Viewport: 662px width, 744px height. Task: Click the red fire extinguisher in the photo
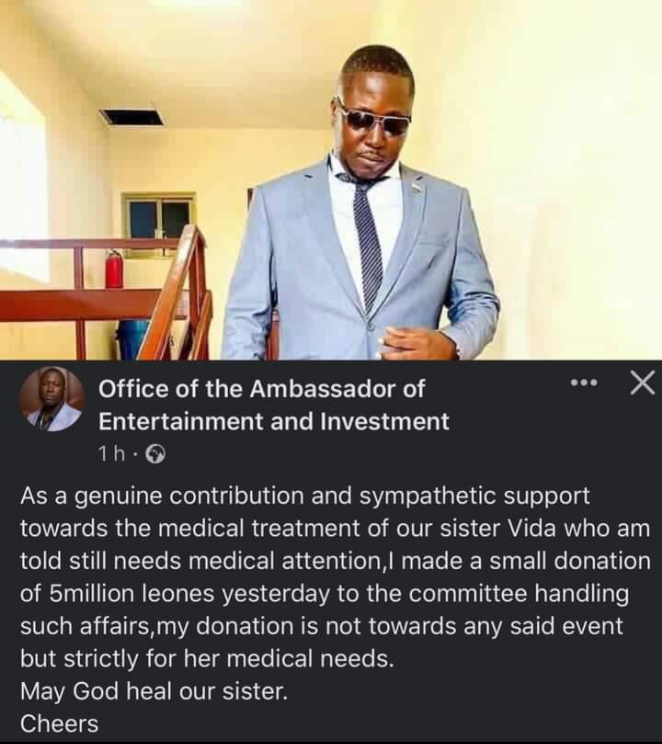click(x=114, y=269)
